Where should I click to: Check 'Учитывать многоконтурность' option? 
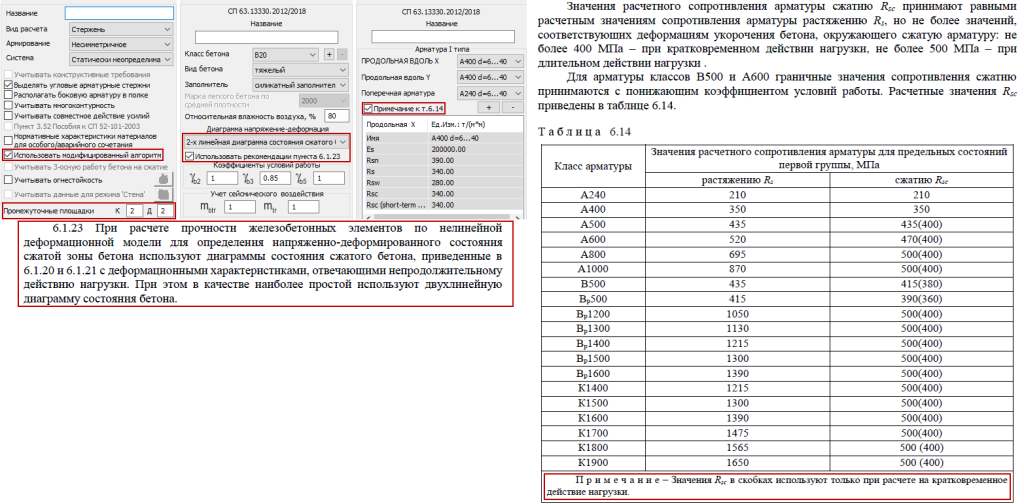coord(9,107)
